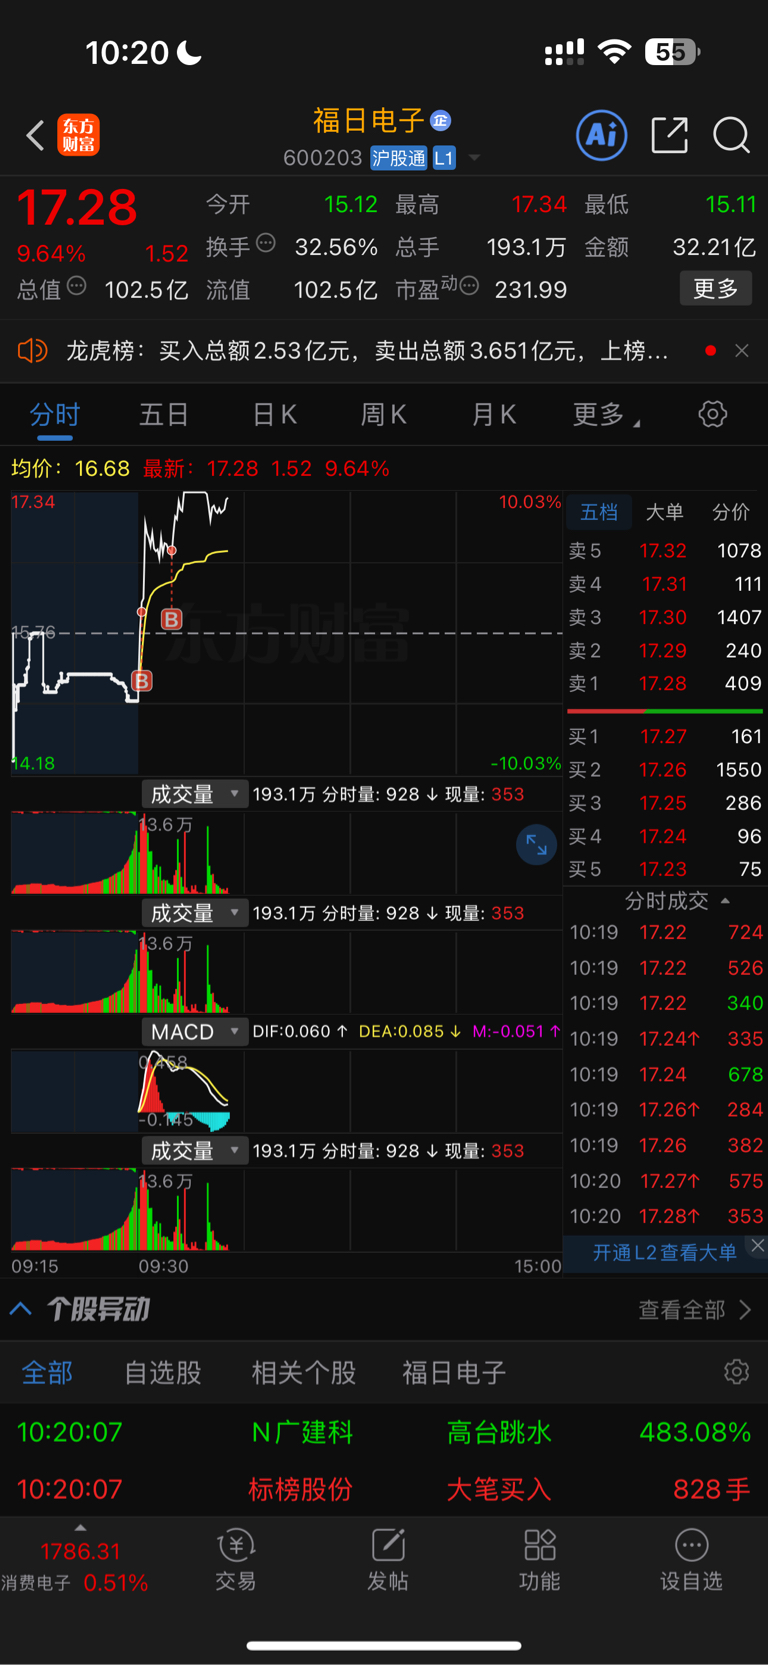Image resolution: width=768 pixels, height=1665 pixels.
Task: Open the 功能 functions icon
Action: [540, 1560]
